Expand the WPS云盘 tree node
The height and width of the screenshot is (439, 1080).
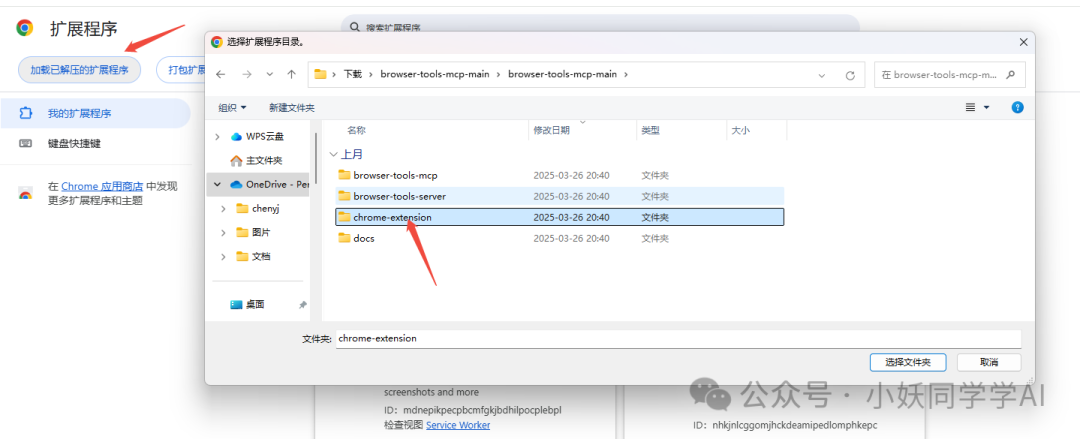tap(218, 136)
